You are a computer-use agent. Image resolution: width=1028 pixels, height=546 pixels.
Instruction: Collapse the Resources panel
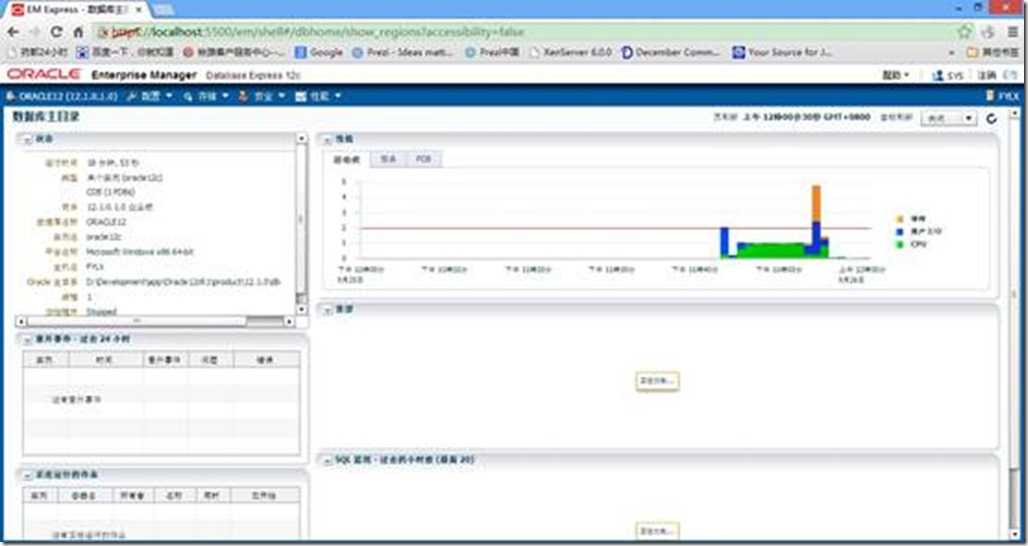[327, 309]
